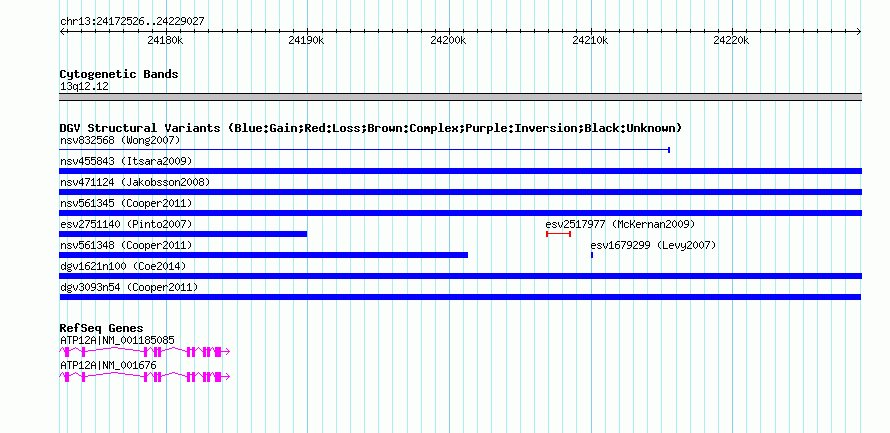Open variant nsv561345 (Cooper2011) label
The width and height of the screenshot is (890, 433).
[126, 203]
